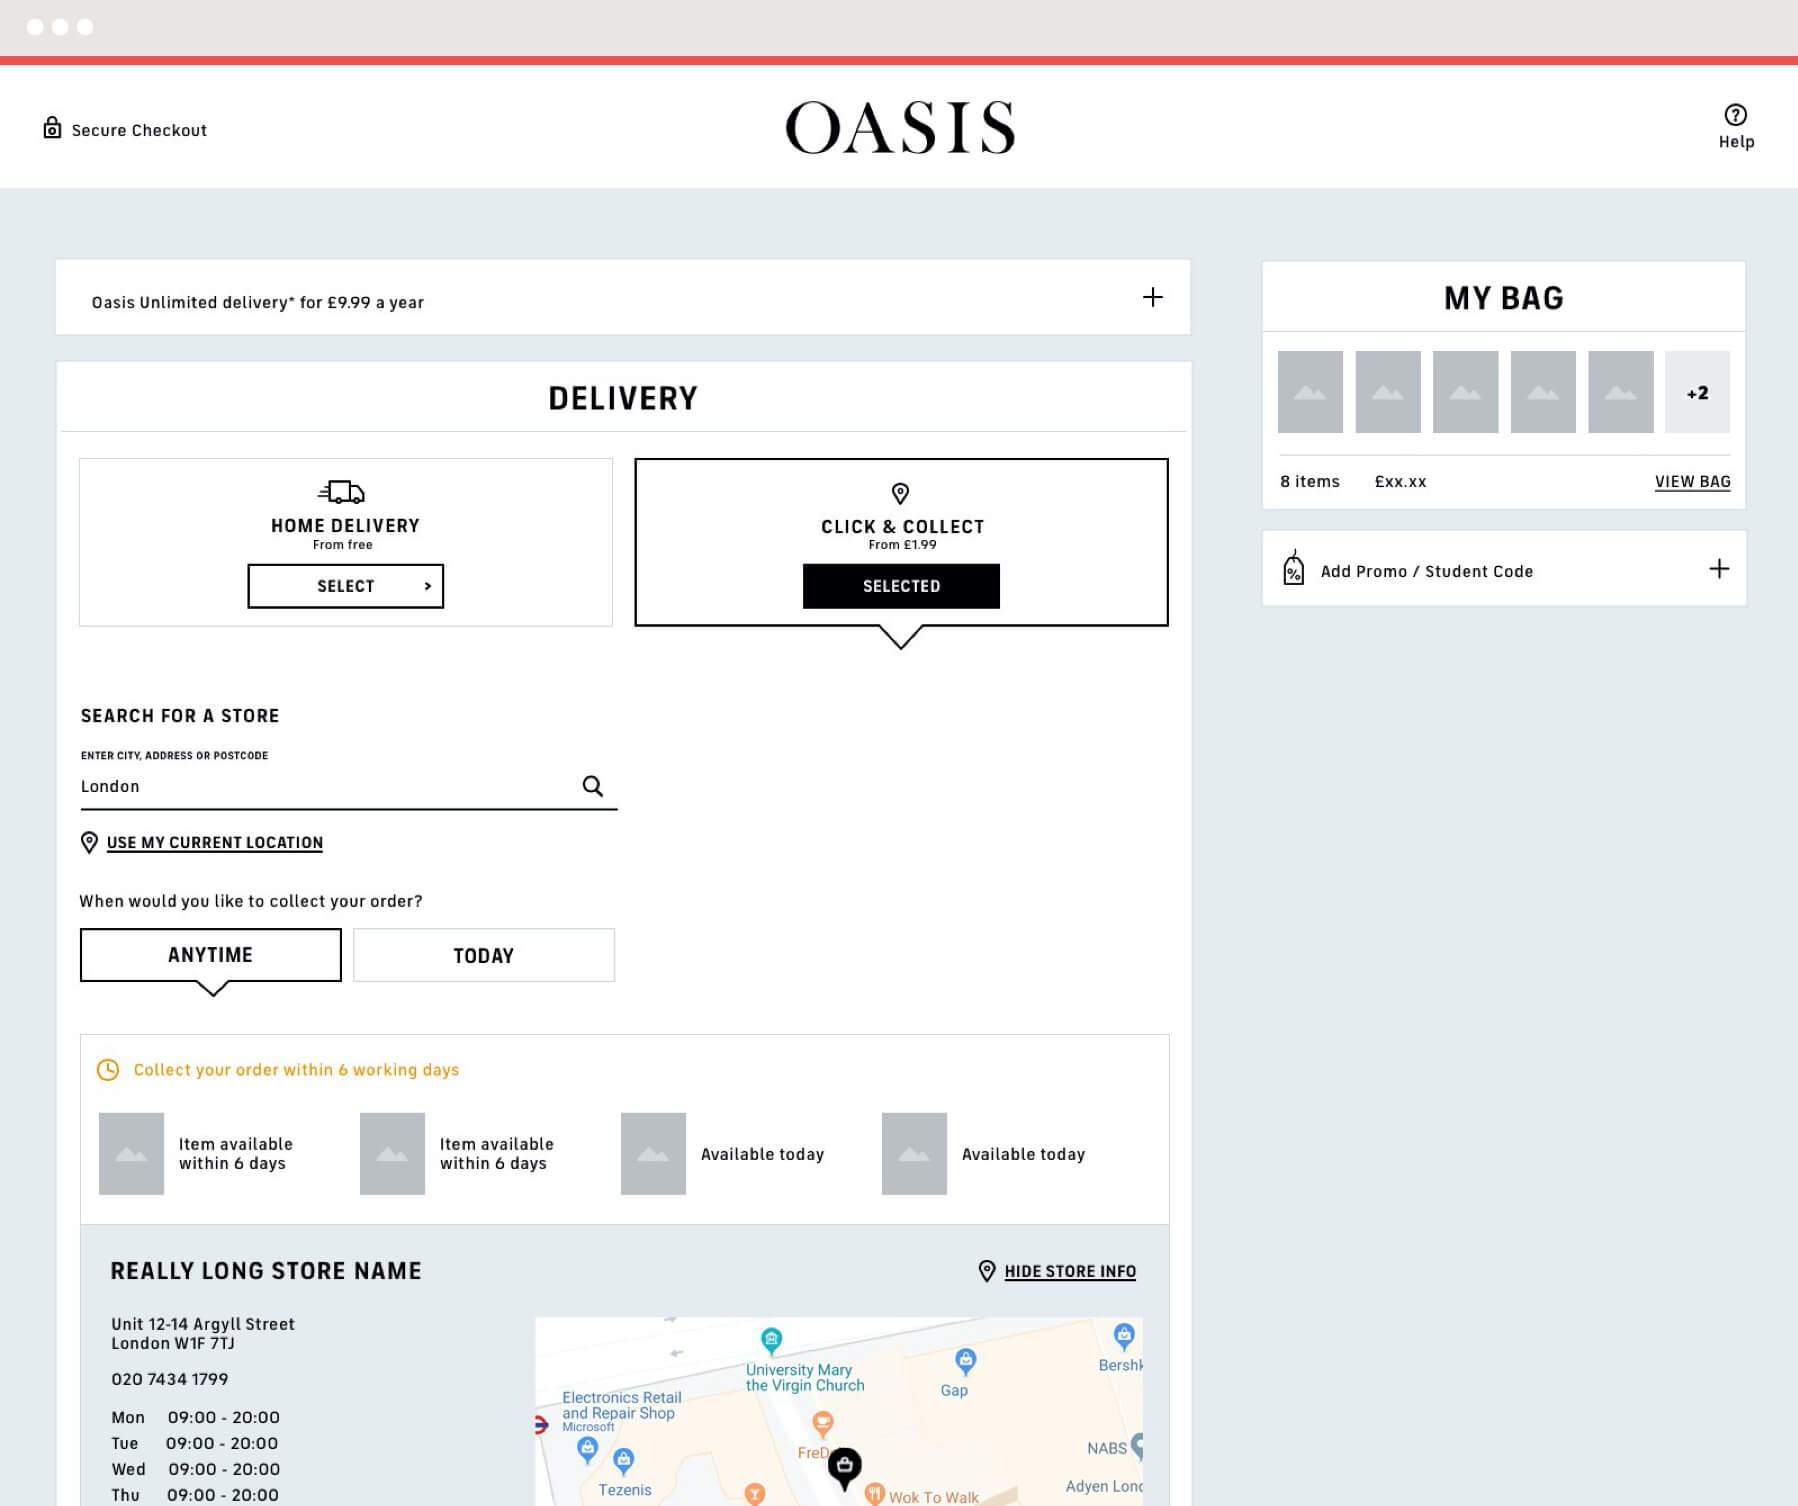Choose the TODAY collection option
The width and height of the screenshot is (1798, 1506).
click(484, 955)
